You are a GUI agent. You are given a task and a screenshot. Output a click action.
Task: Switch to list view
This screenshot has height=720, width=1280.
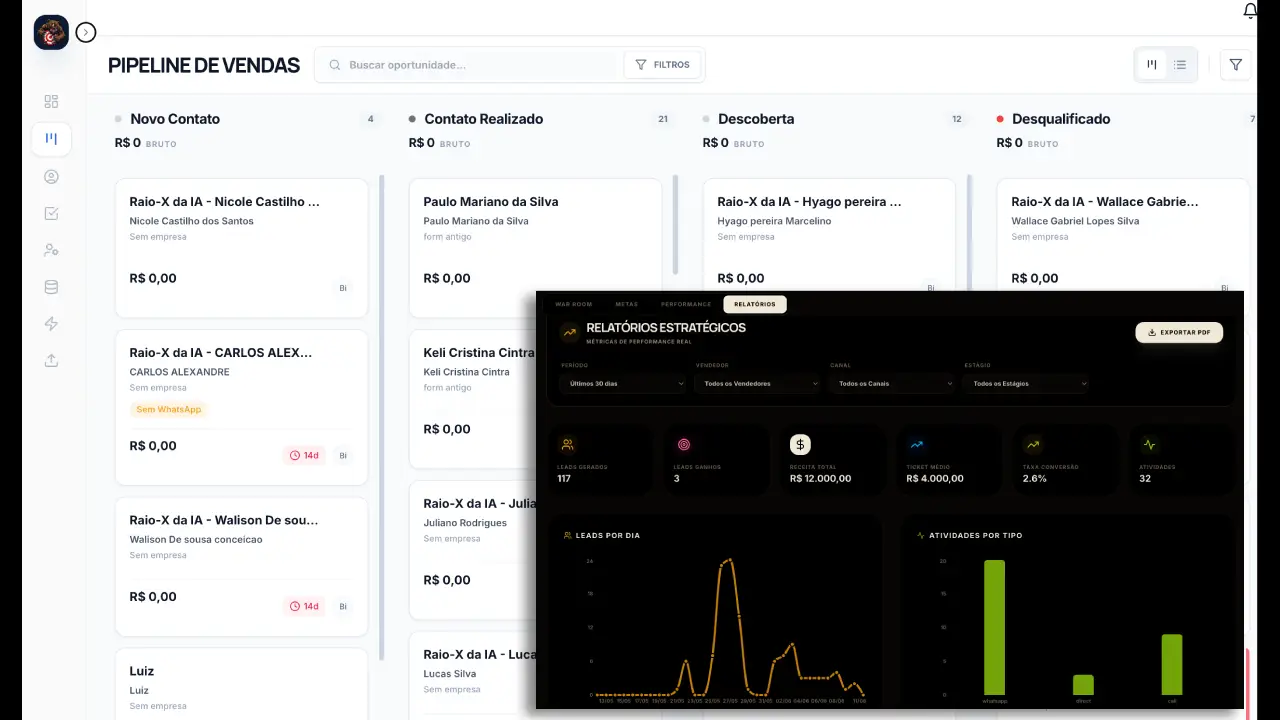pos(1180,65)
